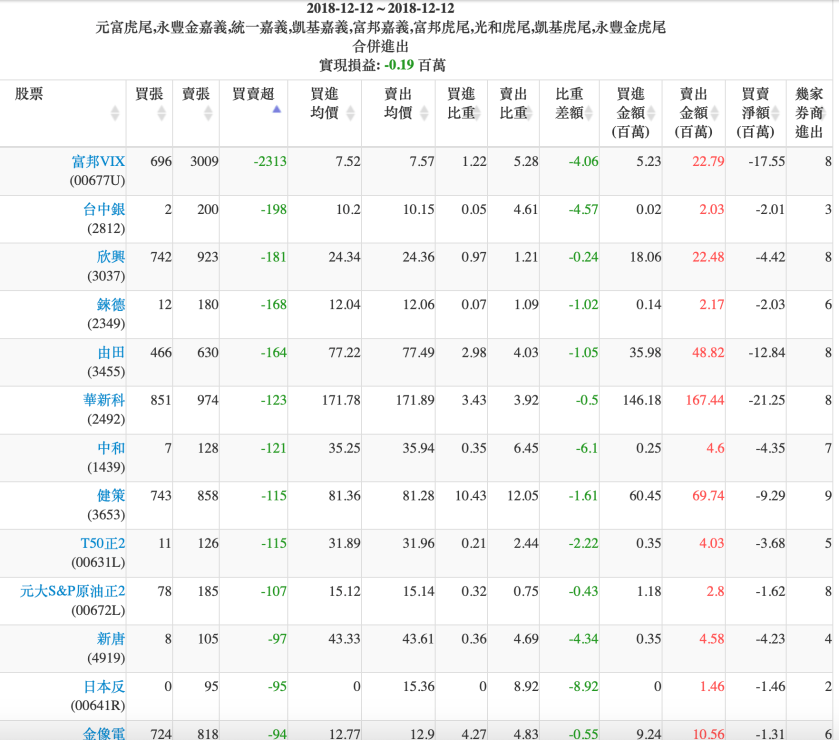
Task: Select 167.44 sell amount in 華新科 row
Action: [x=705, y=400]
